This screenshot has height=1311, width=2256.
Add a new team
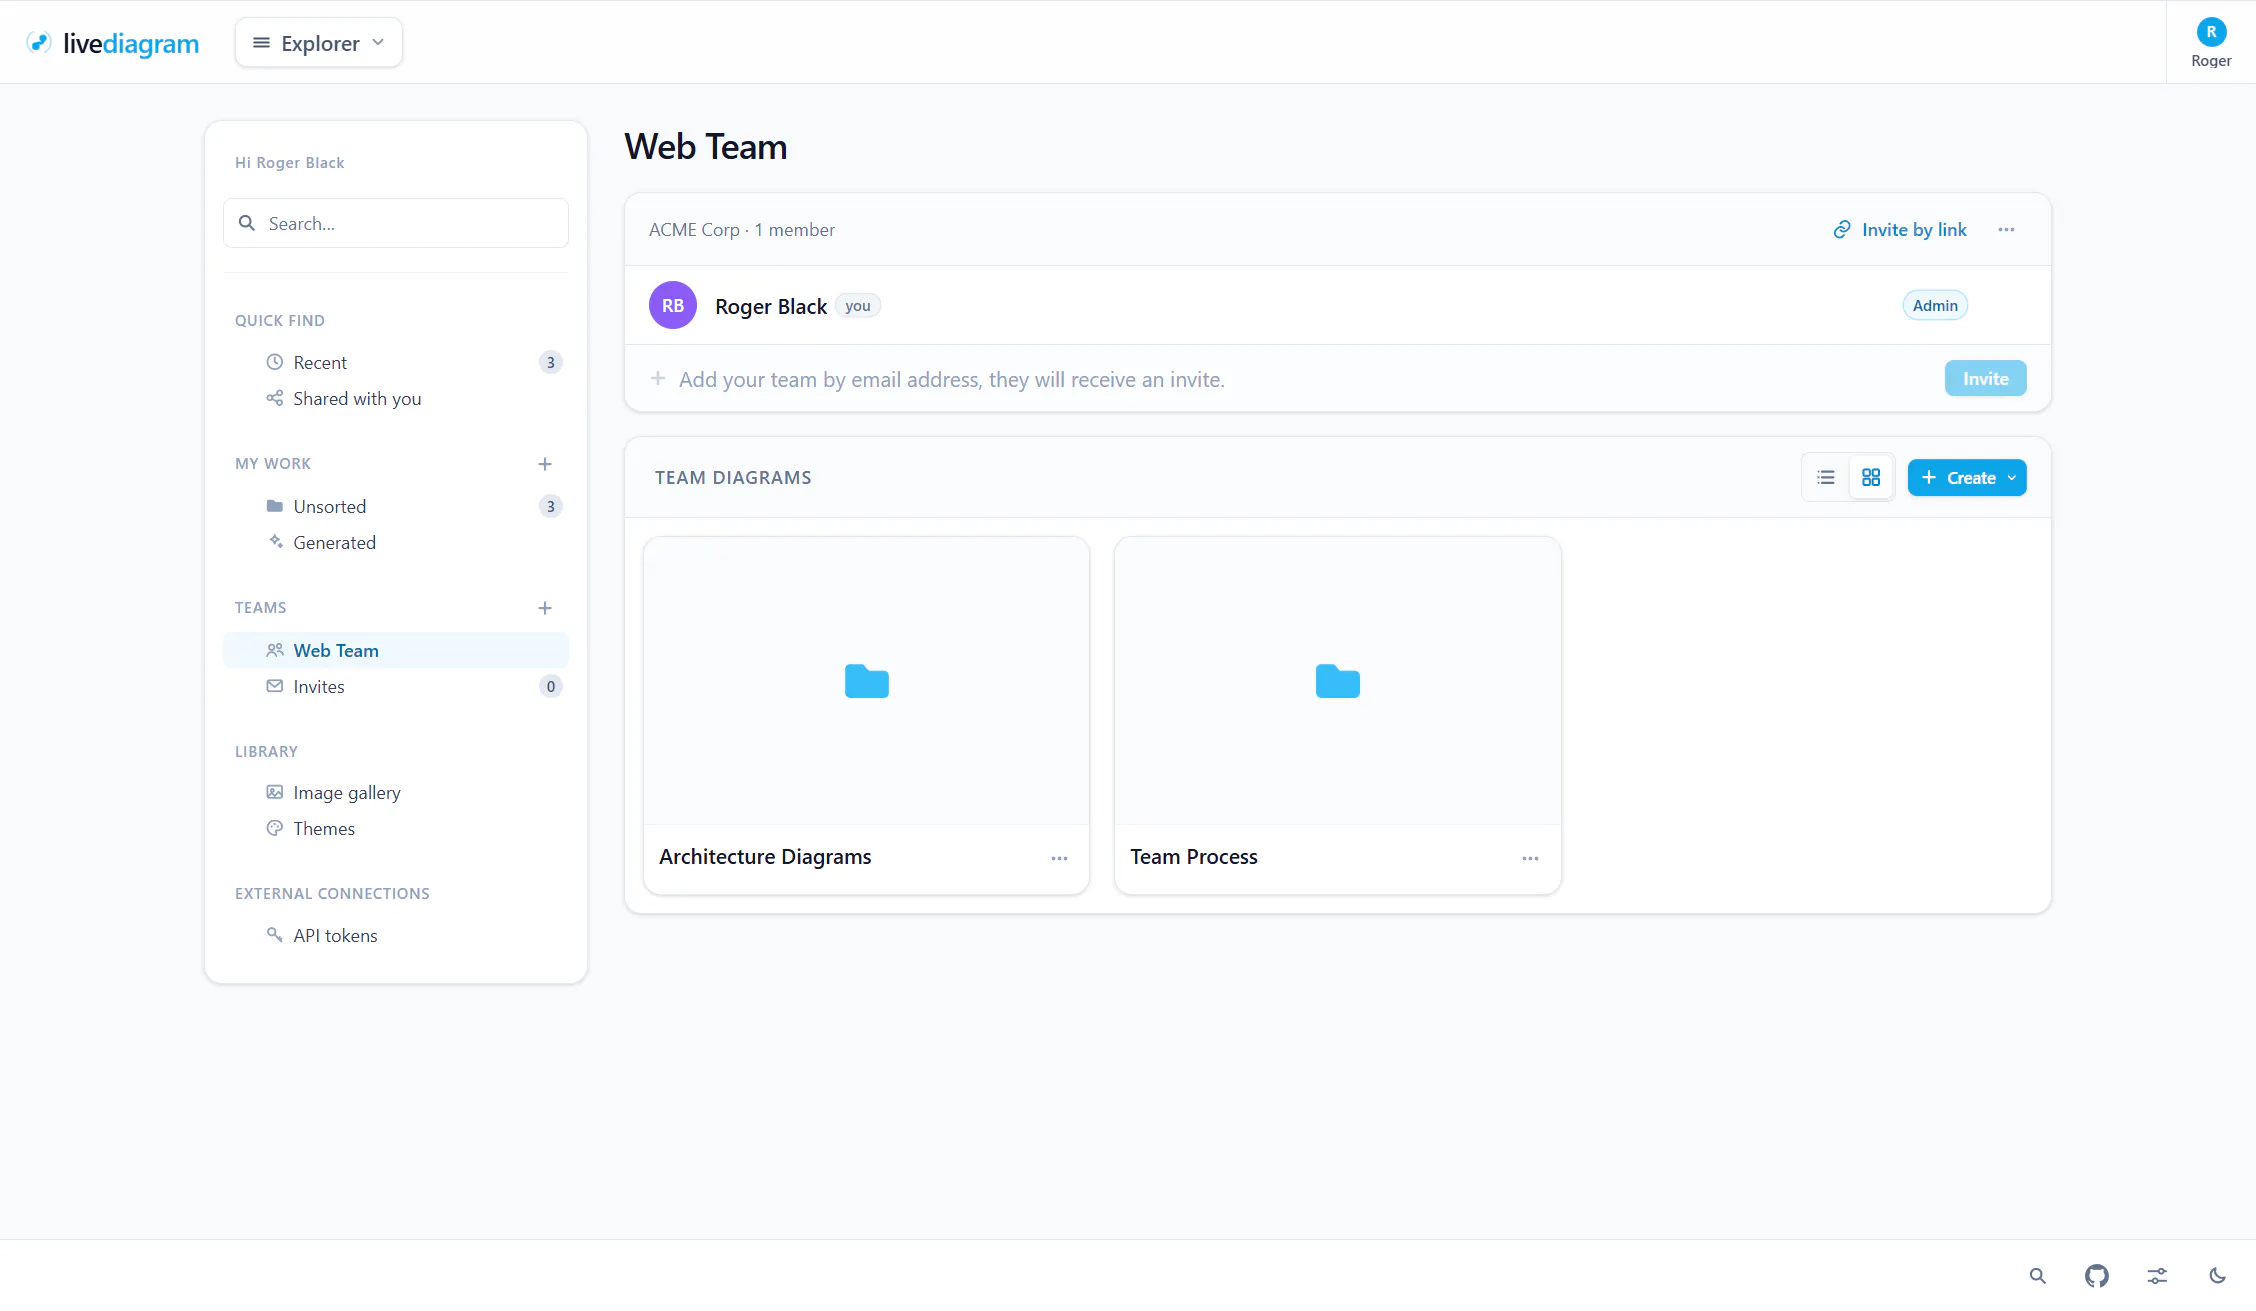point(545,608)
